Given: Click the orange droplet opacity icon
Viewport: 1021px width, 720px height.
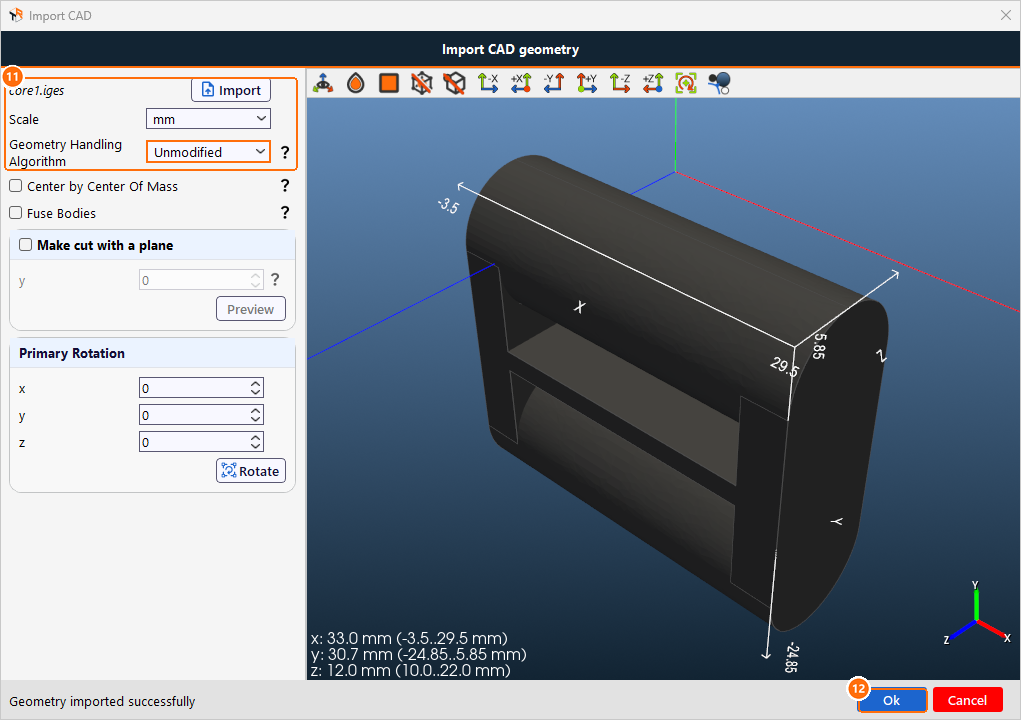Looking at the screenshot, I should [356, 83].
